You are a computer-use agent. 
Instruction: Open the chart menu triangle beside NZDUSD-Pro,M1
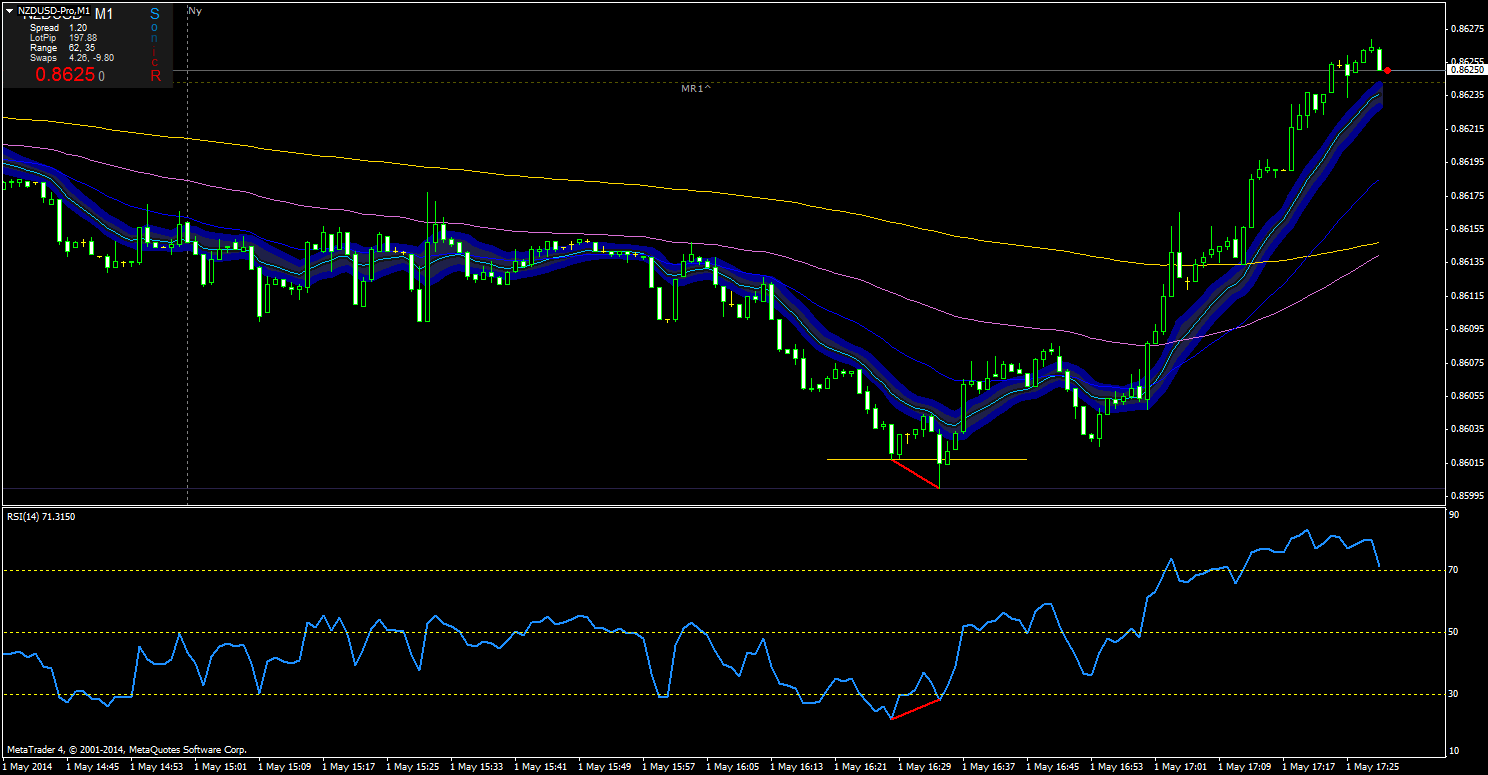click(9, 10)
